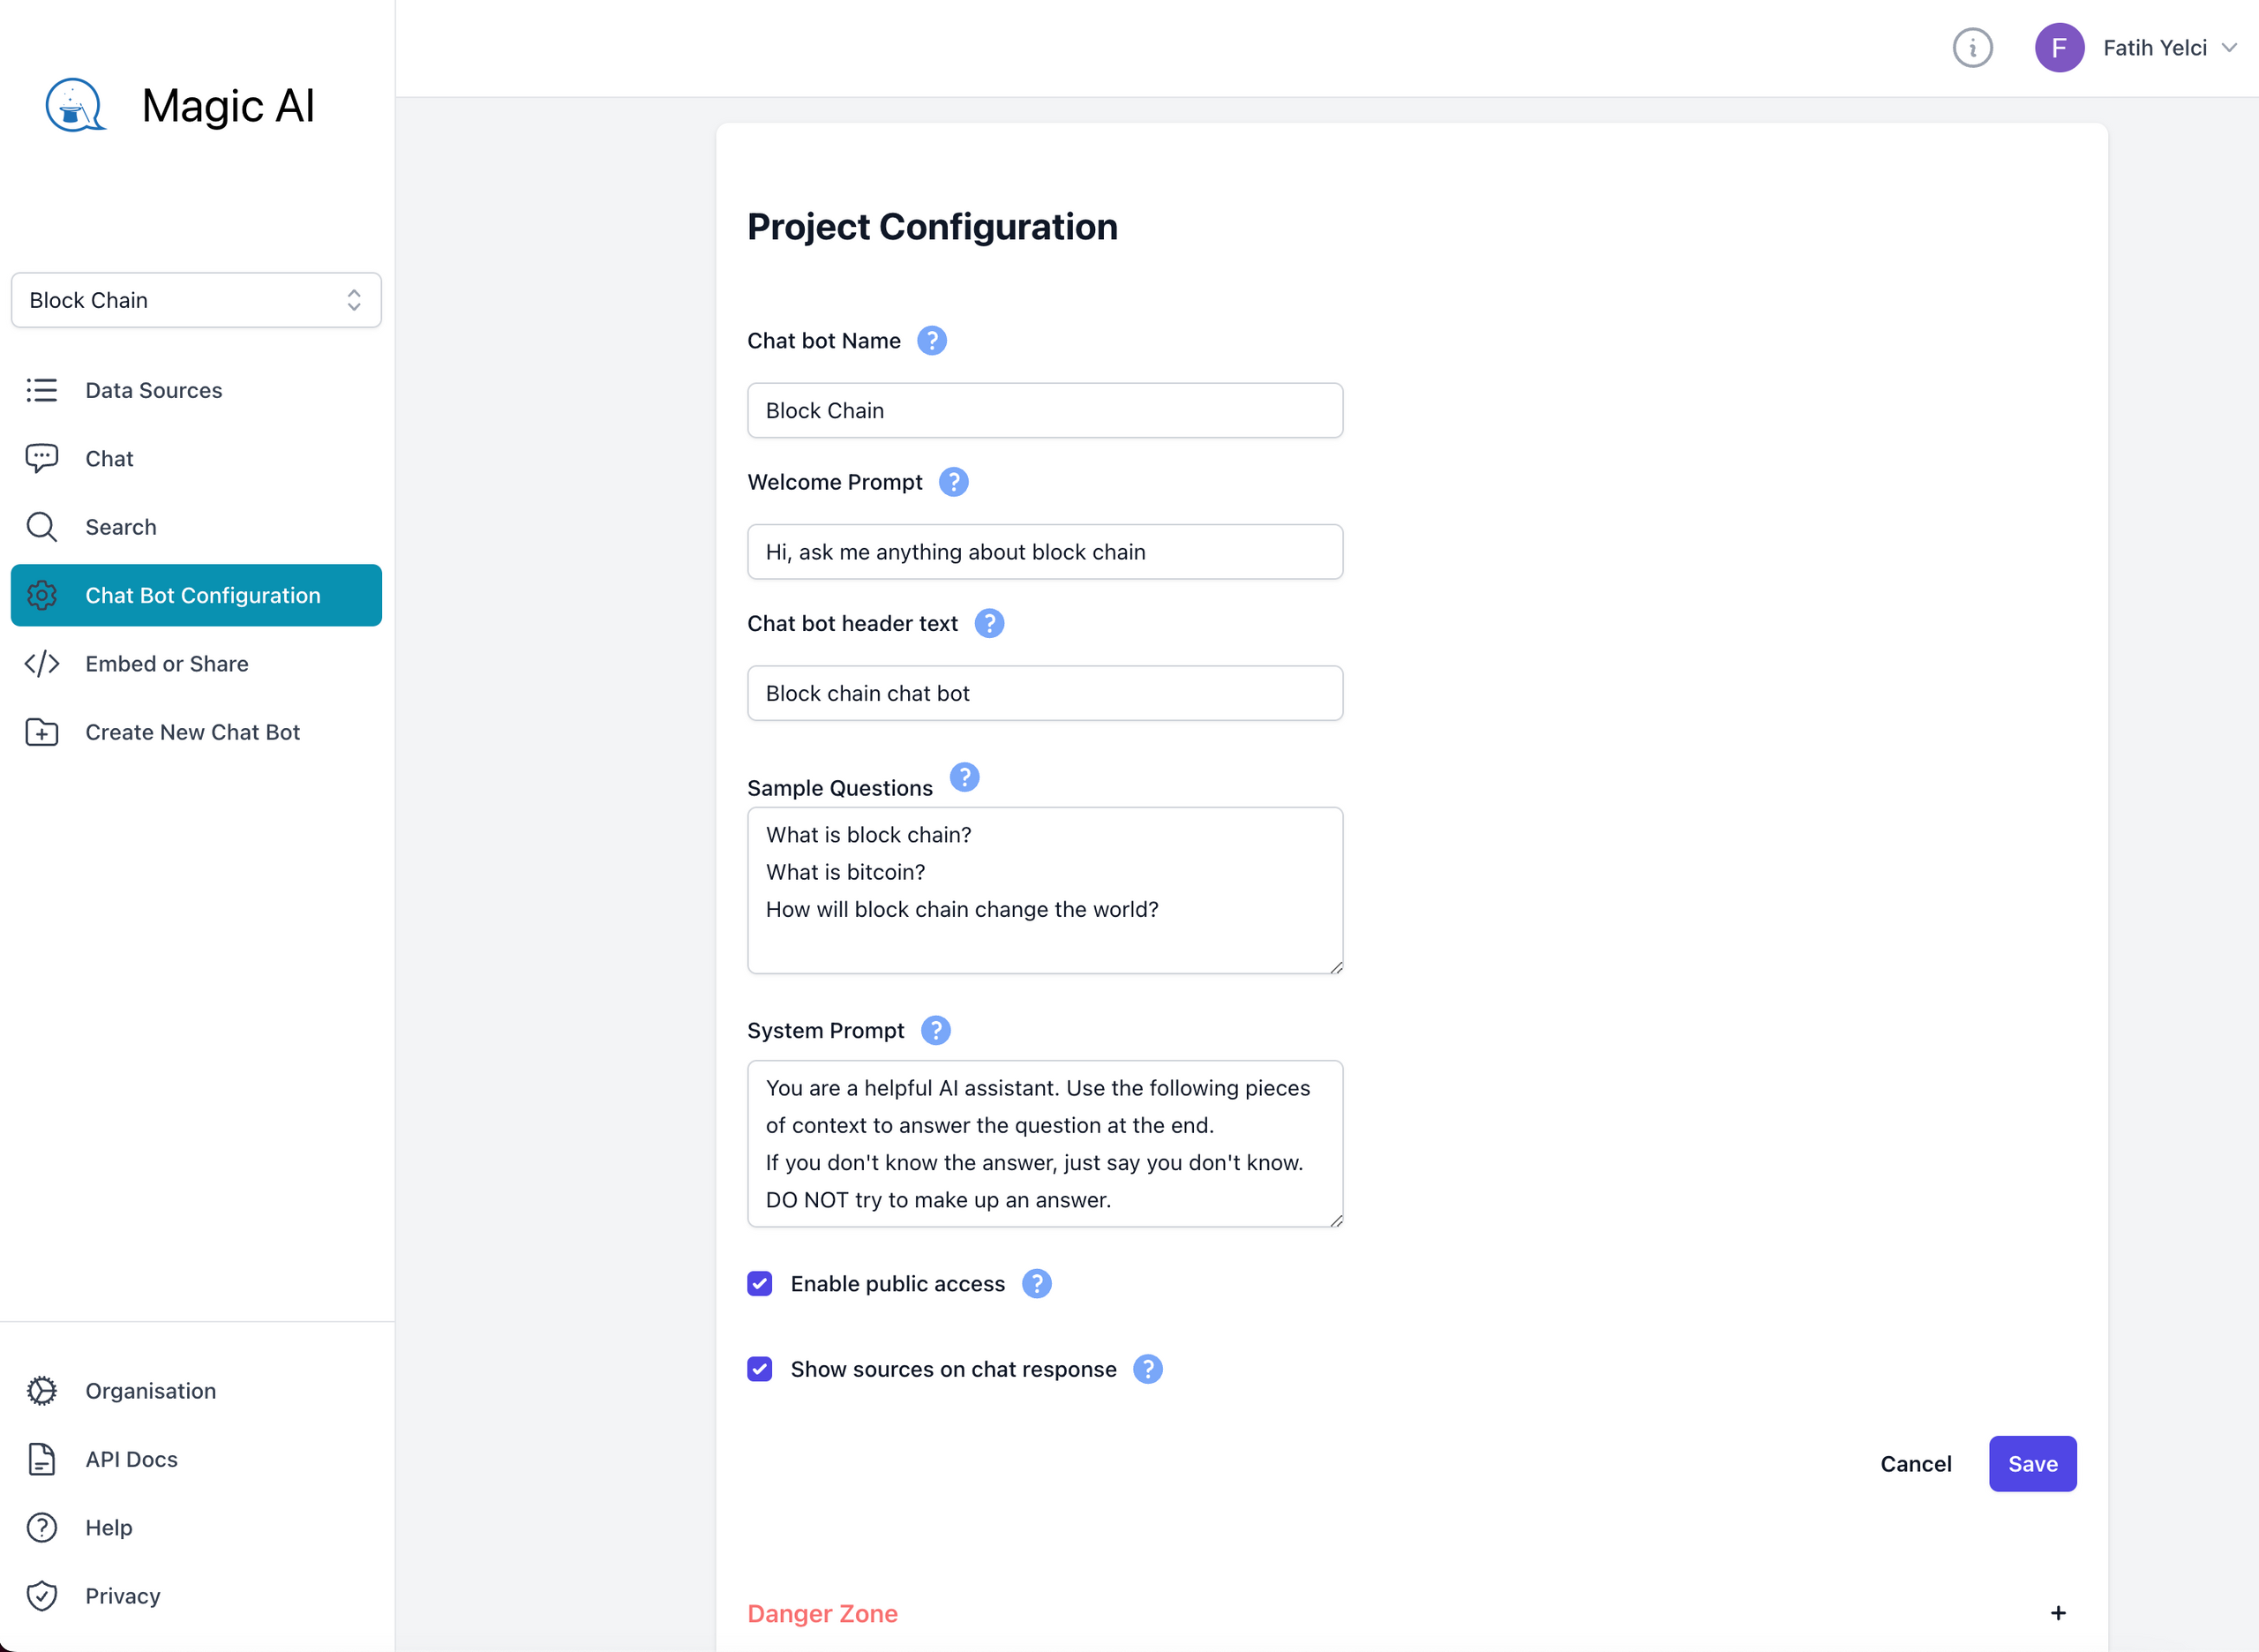The height and width of the screenshot is (1652, 2259).
Task: Click the Chat bot Name input field
Action: point(1044,410)
